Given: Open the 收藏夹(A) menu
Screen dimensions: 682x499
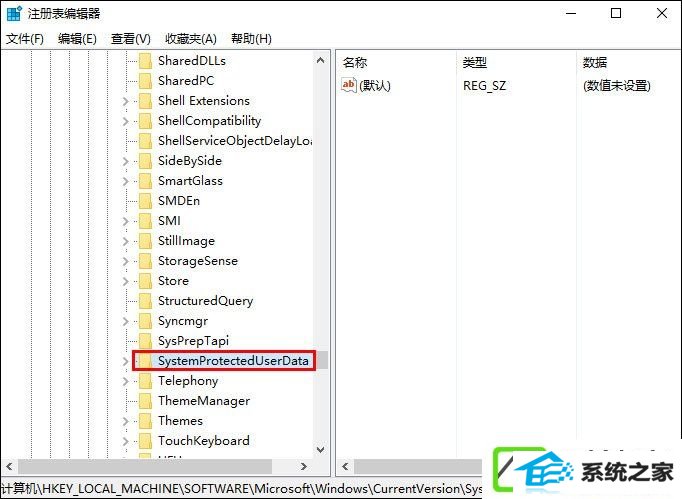Looking at the screenshot, I should [x=191, y=39].
